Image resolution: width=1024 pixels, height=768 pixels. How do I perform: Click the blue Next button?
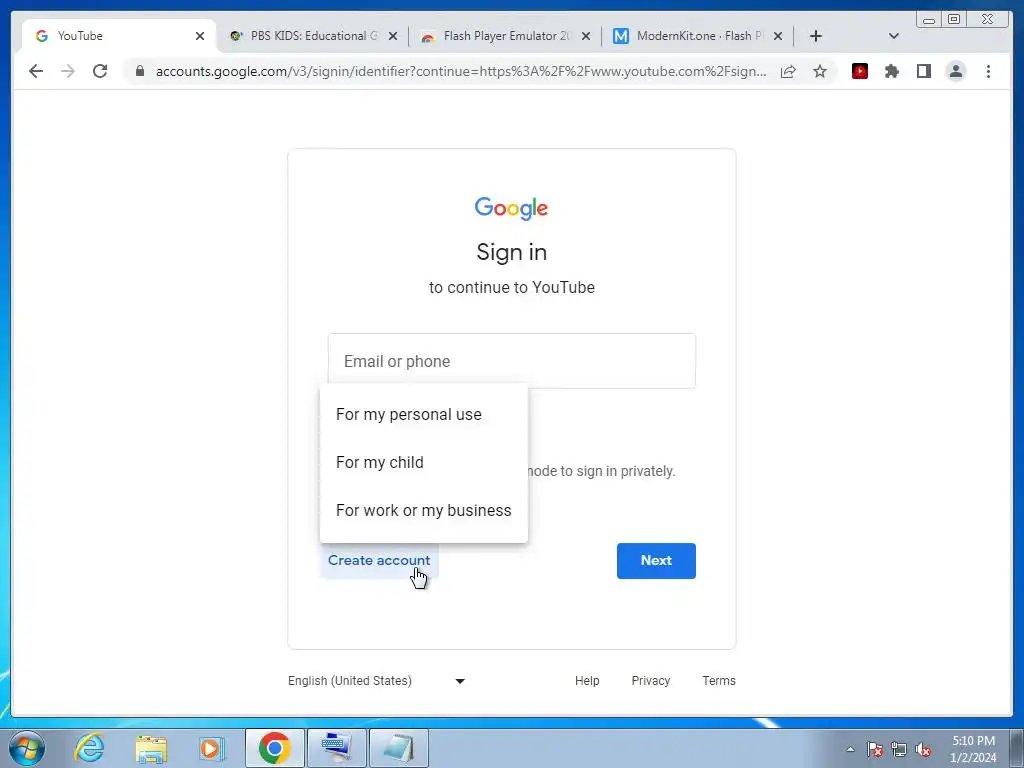tap(656, 560)
